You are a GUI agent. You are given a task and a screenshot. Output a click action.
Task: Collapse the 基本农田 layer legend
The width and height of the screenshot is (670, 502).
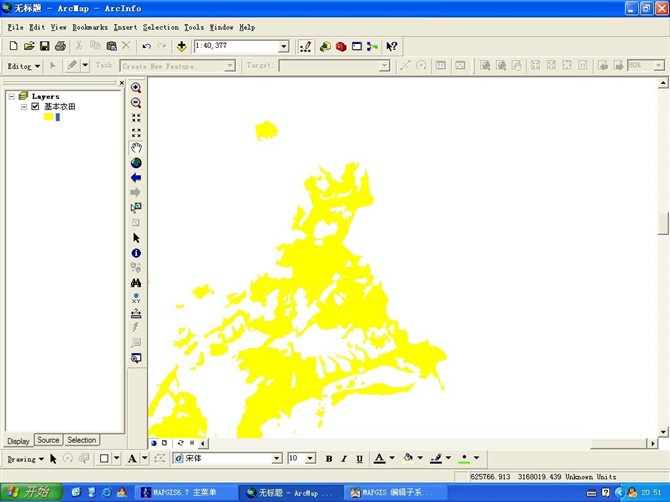coord(24,107)
